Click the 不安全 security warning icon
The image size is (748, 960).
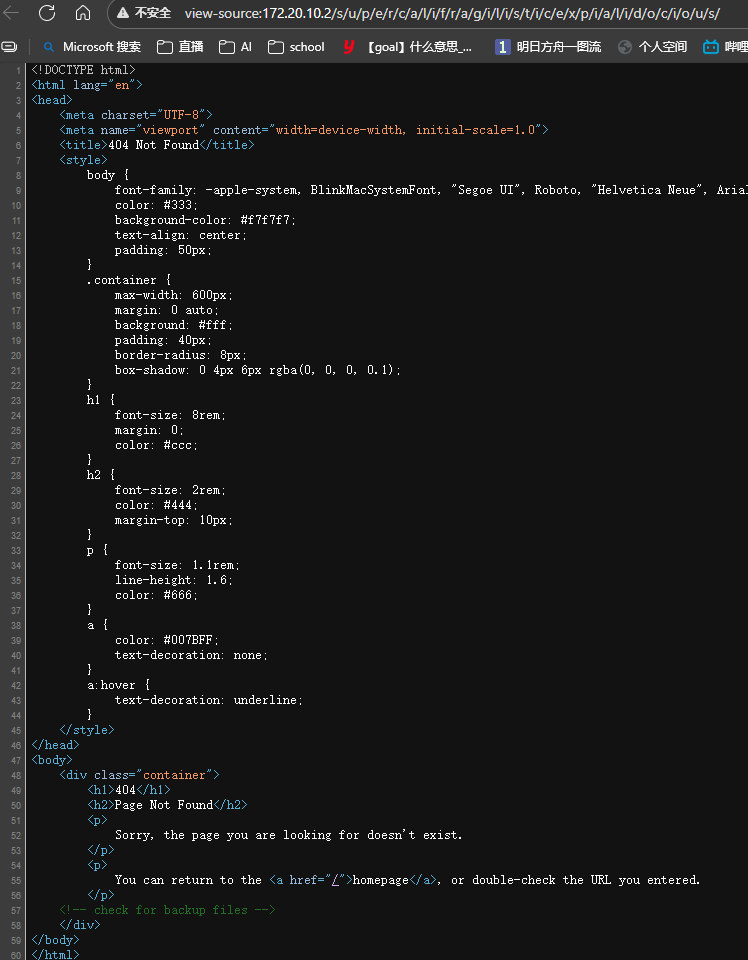[124, 13]
